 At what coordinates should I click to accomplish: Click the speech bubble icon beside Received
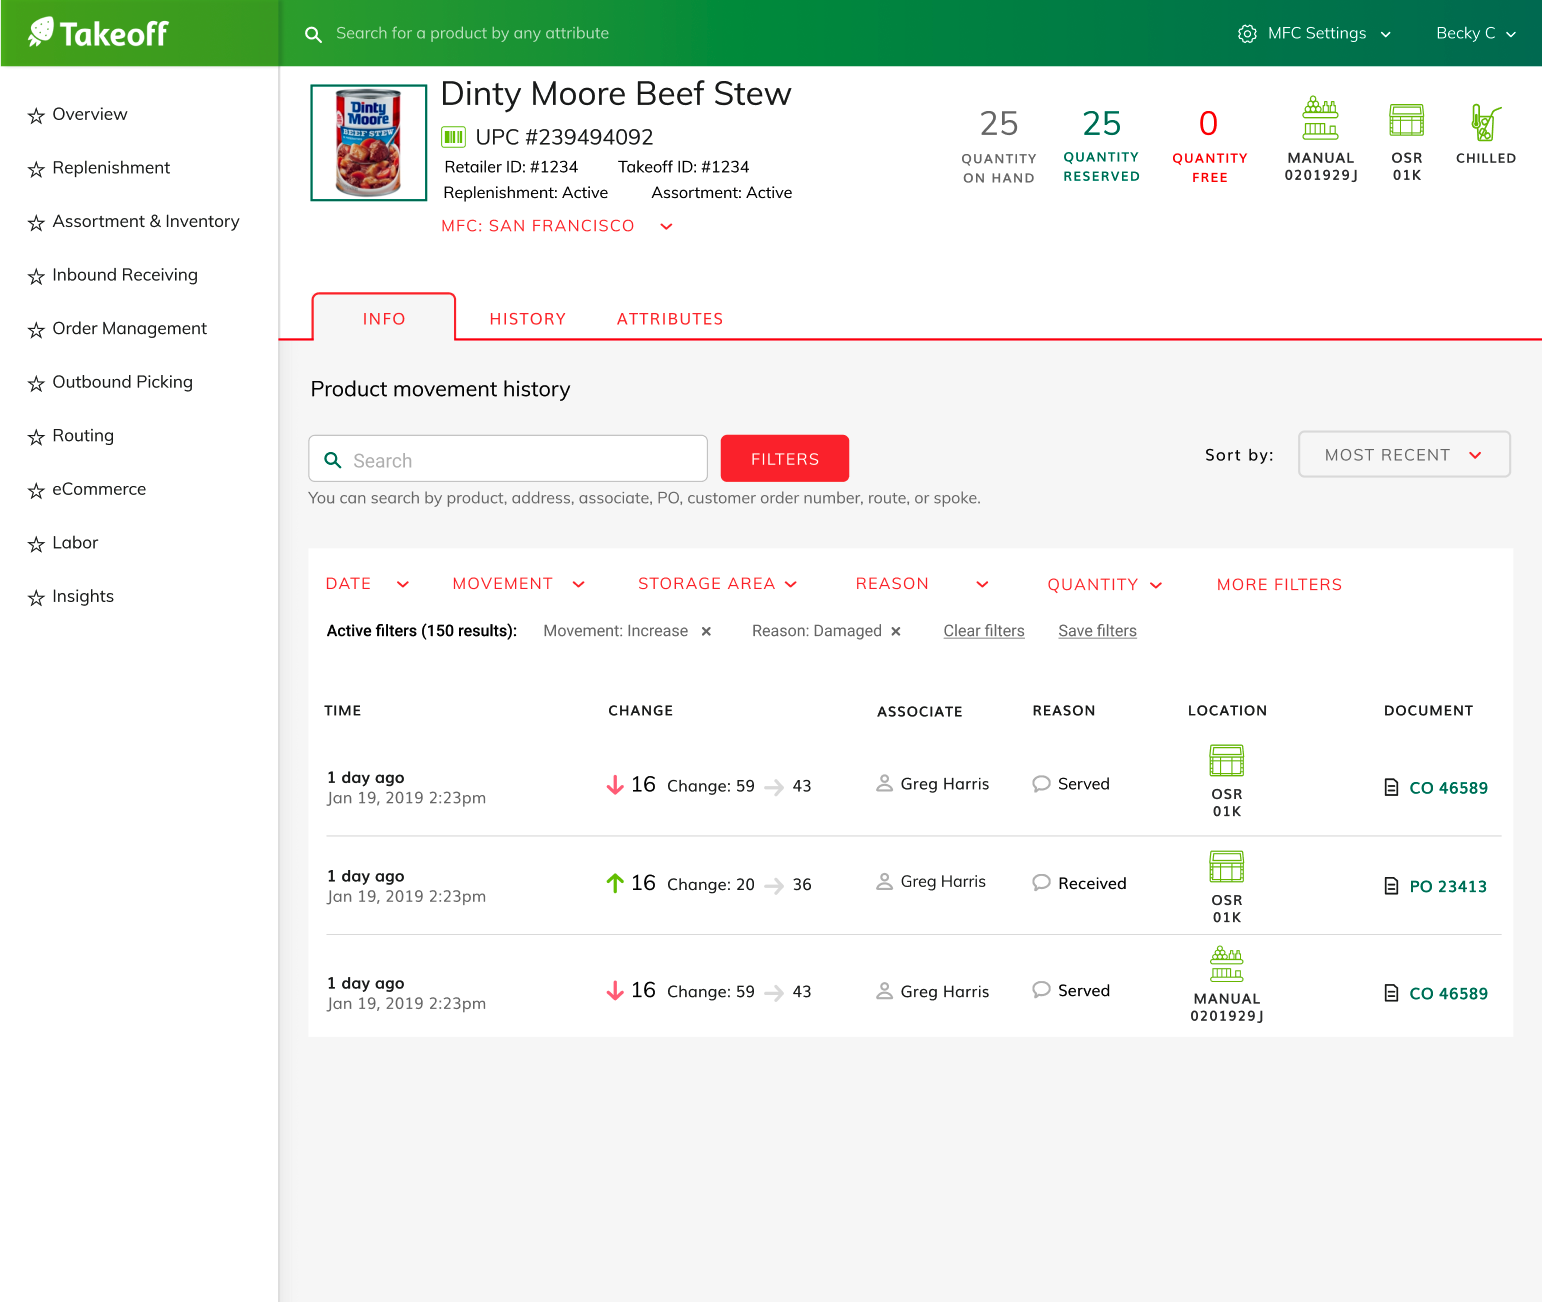[1041, 882]
